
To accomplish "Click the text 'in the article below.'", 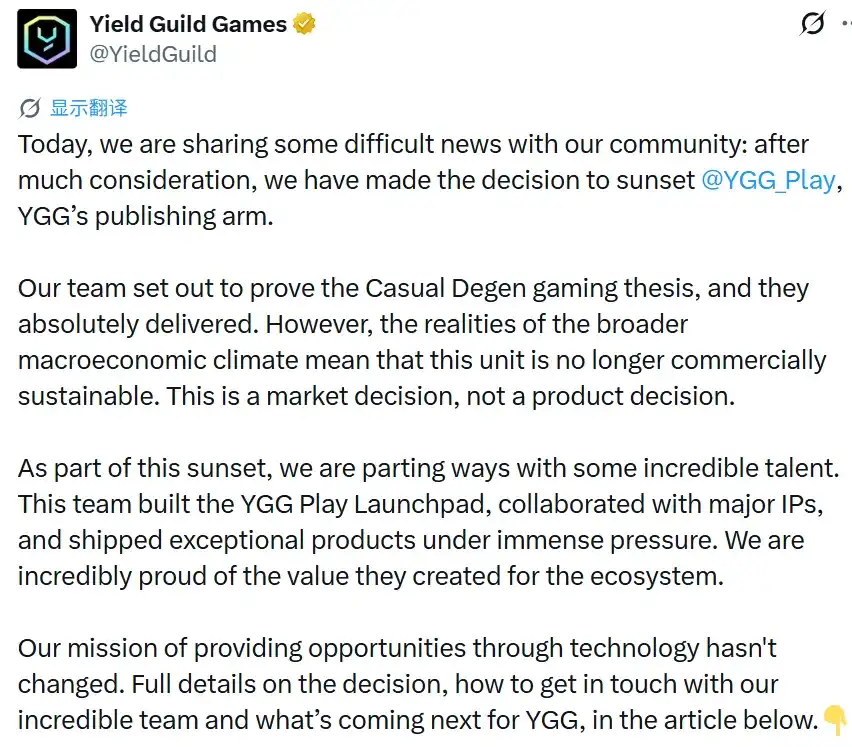I will pyautogui.click(x=705, y=720).
